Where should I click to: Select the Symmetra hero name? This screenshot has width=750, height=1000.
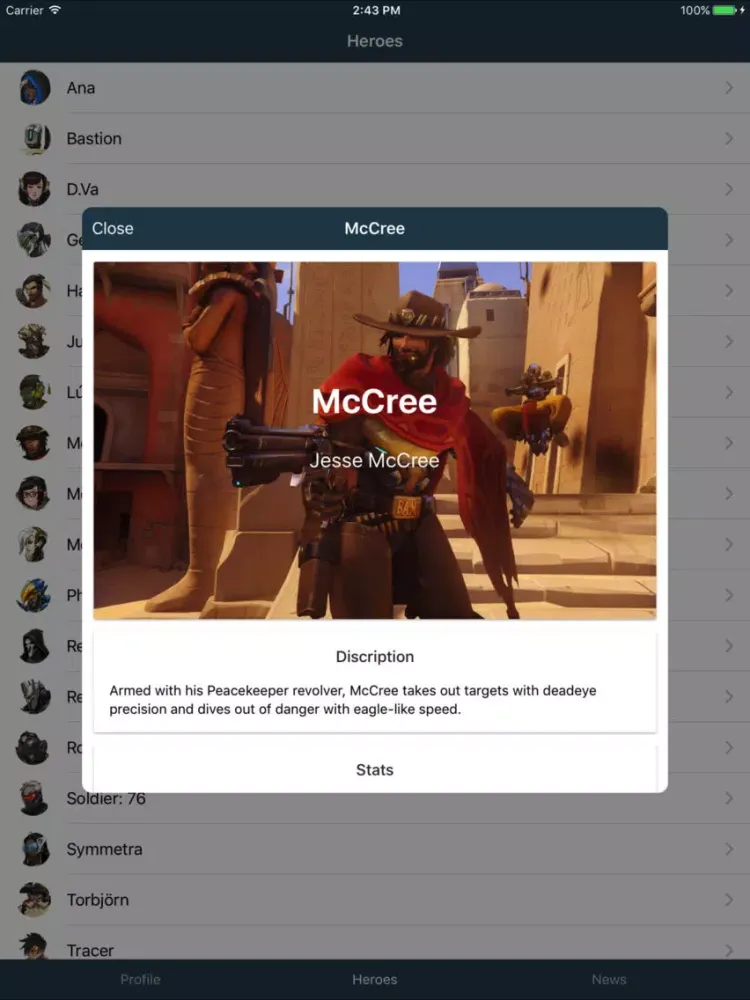tap(105, 849)
